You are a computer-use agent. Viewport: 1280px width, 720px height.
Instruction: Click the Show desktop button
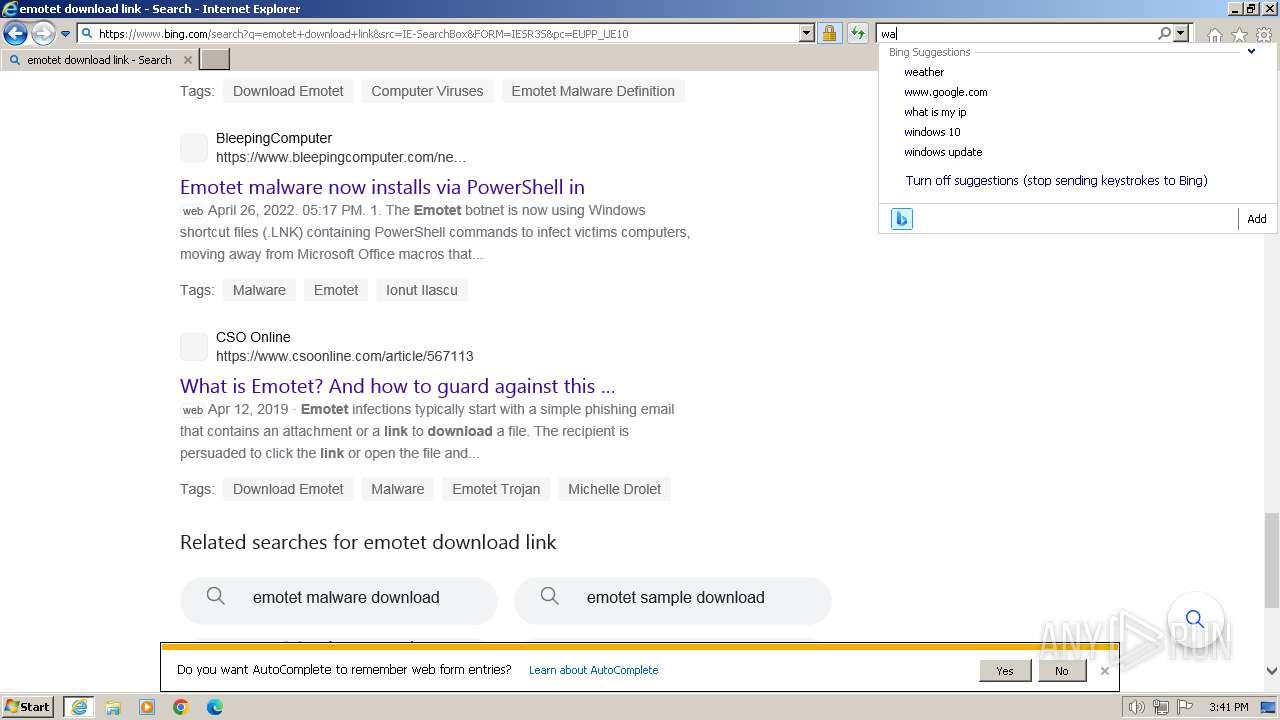1269,707
